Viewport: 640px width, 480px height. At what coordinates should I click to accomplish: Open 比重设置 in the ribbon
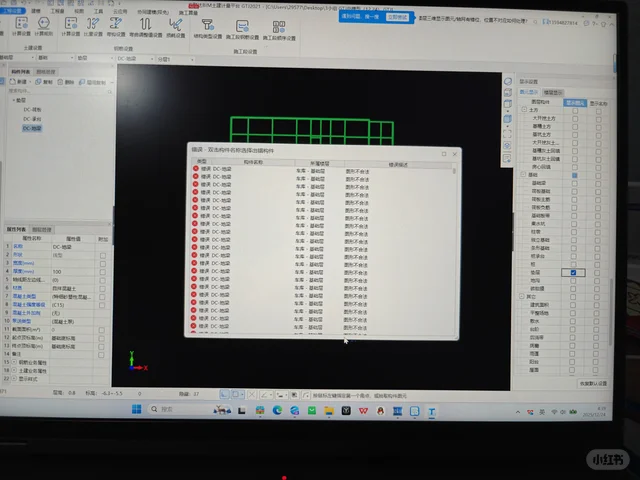93,27
